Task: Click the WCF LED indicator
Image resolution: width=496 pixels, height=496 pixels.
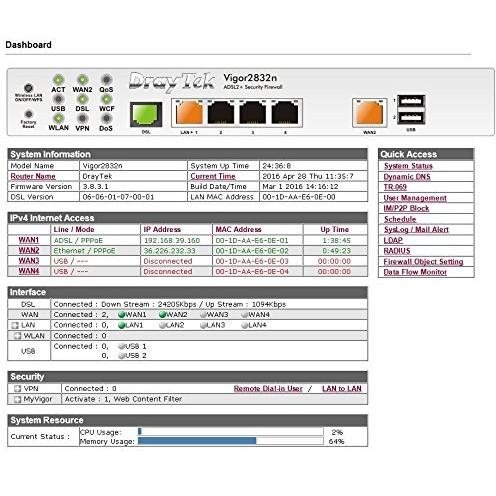Action: (106, 99)
